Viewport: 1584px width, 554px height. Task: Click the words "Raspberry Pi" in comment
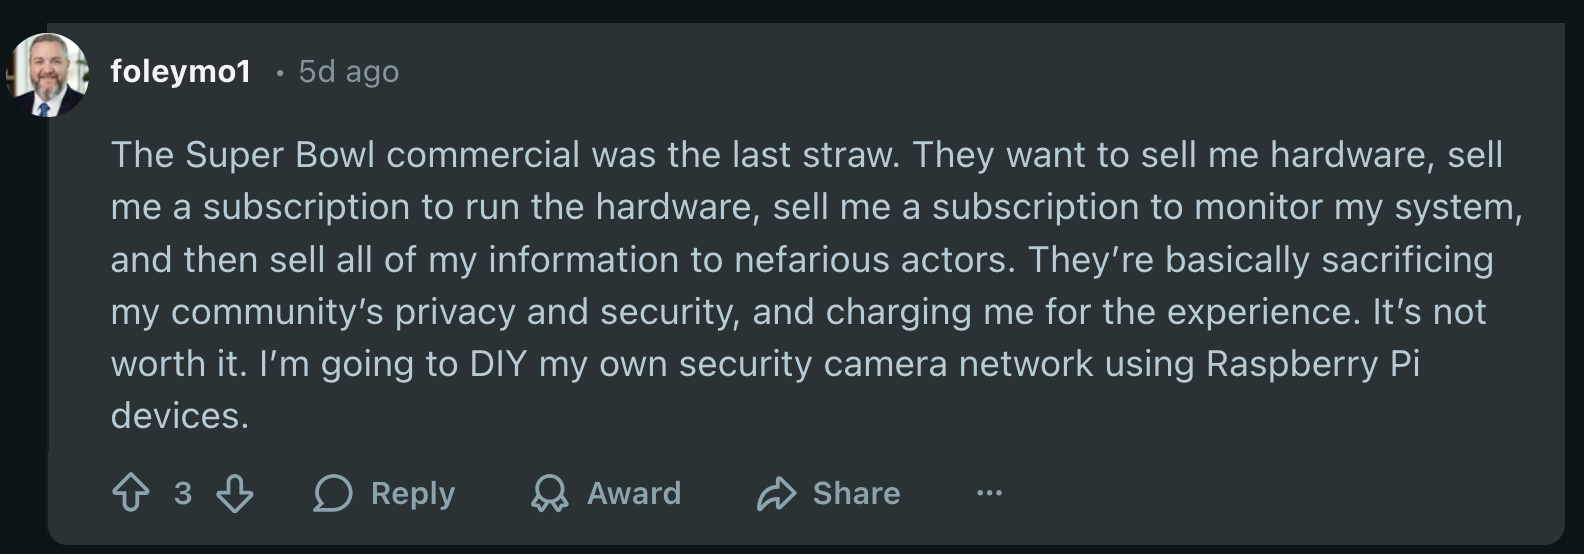pos(1312,363)
